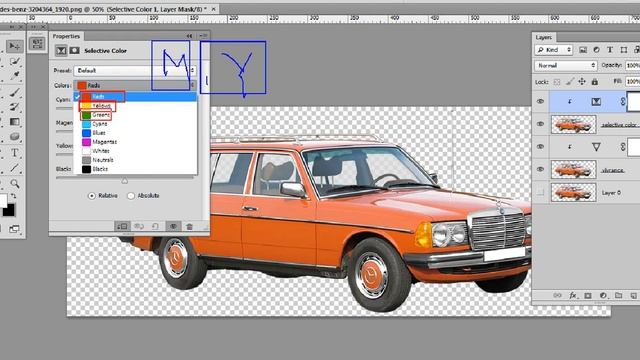Select the Type tool
640x360 pixels.
tap(15, 153)
